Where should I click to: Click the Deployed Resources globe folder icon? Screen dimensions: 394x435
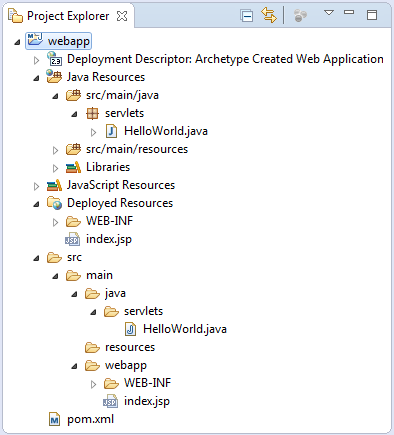pyautogui.click(x=54, y=203)
